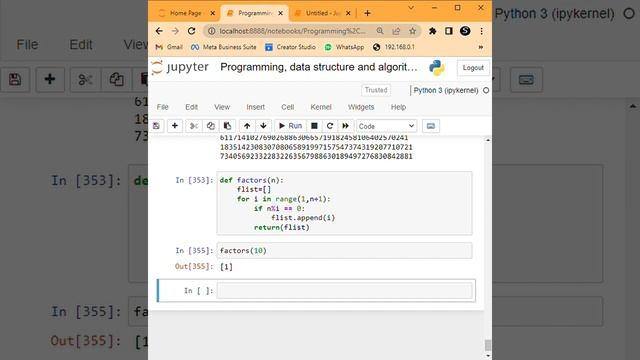This screenshot has height=360, width=640.
Task: Click the Logout button
Action: pyautogui.click(x=473, y=68)
